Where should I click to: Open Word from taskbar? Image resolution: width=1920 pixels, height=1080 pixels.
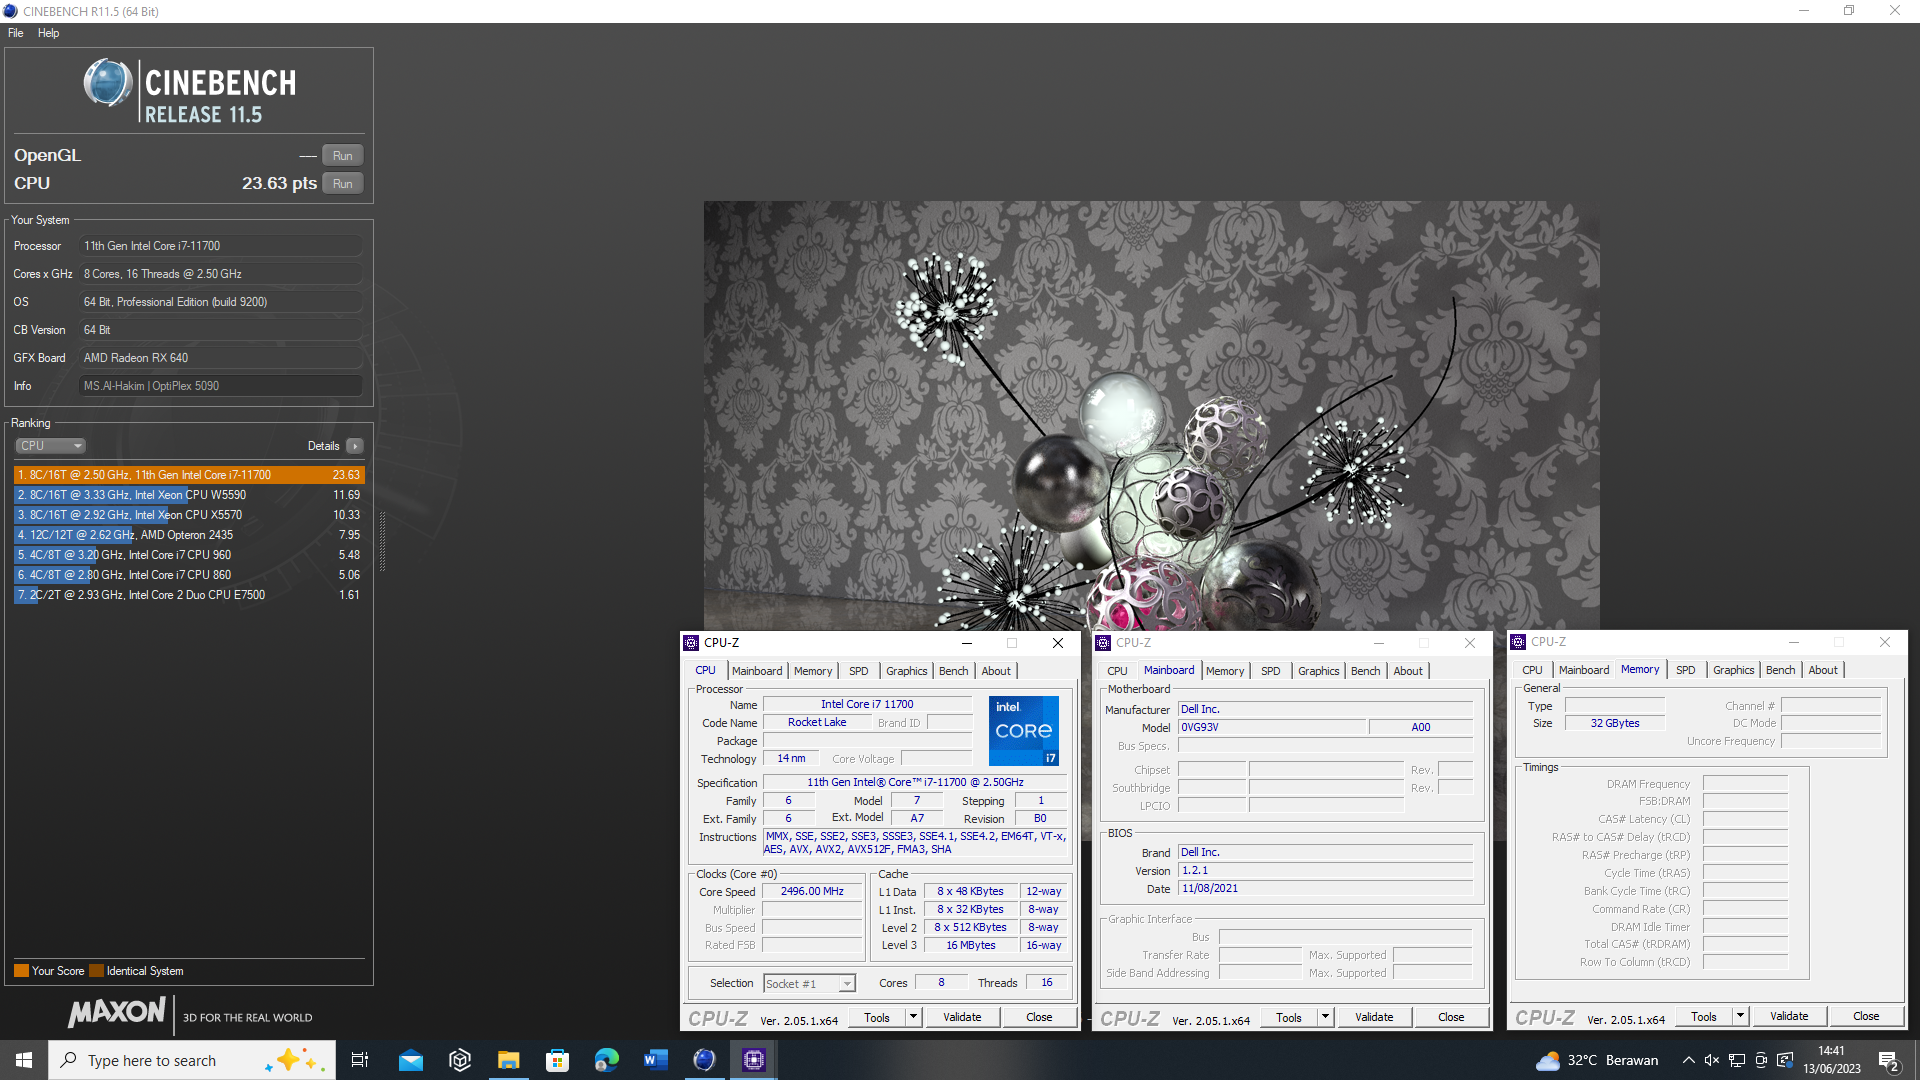(656, 1060)
